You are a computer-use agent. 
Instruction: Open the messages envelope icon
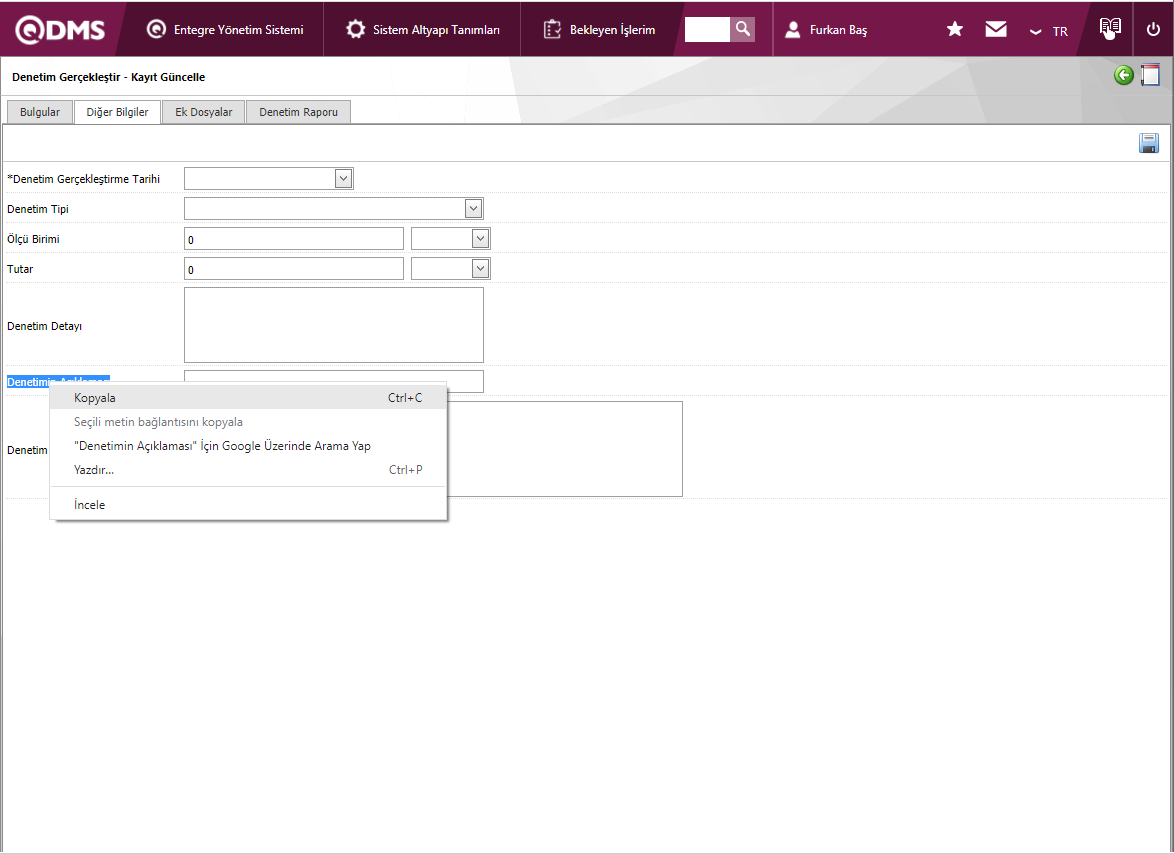pos(995,30)
